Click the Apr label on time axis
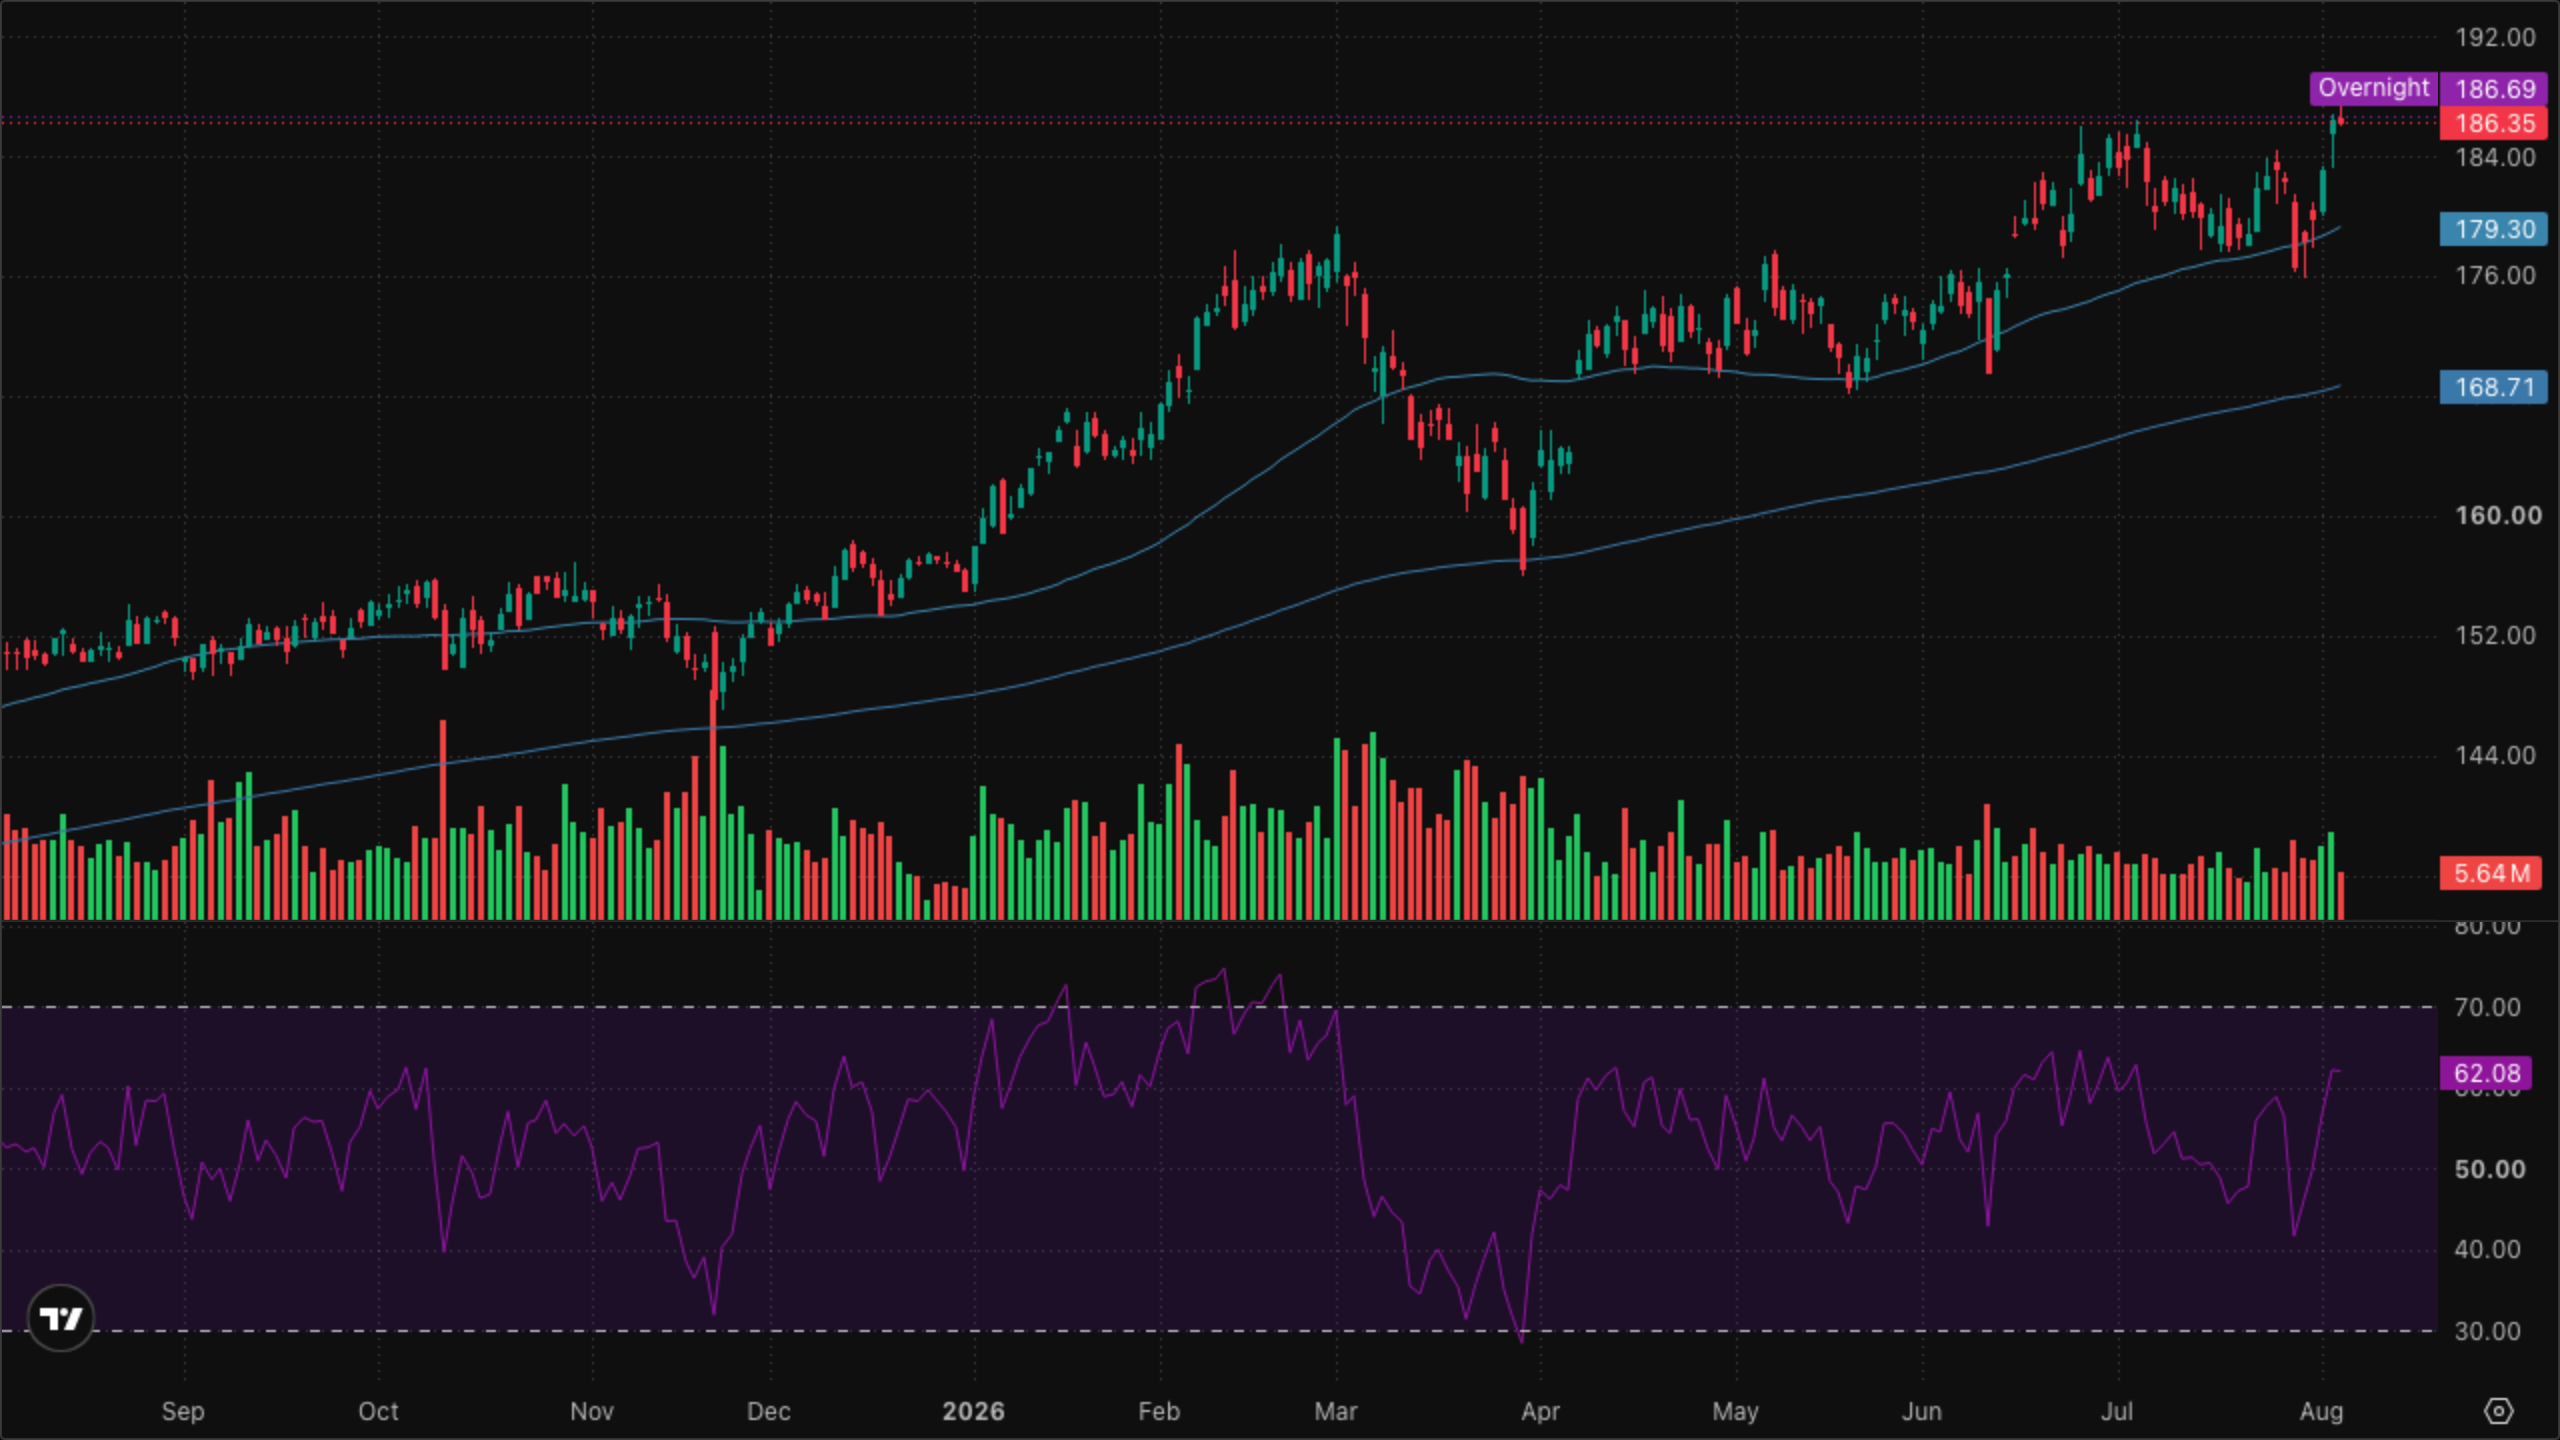2560x1440 pixels. coord(1540,1411)
